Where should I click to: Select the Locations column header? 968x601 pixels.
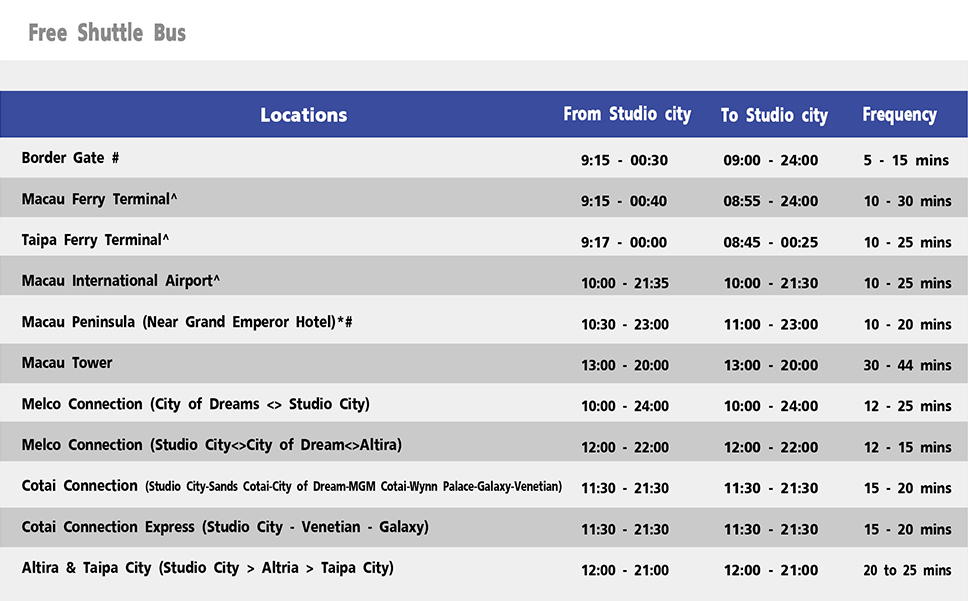pyautogui.click(x=303, y=115)
